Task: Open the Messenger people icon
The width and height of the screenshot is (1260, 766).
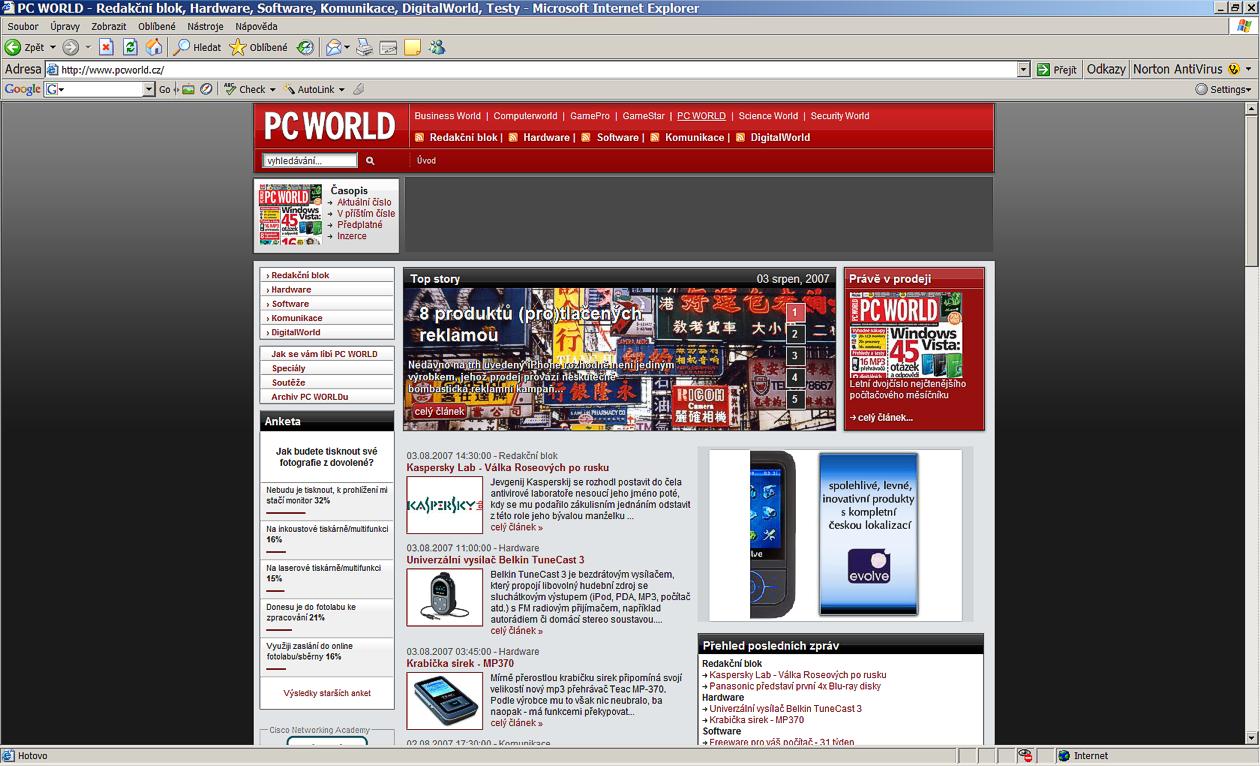Action: pyautogui.click(x=436, y=47)
